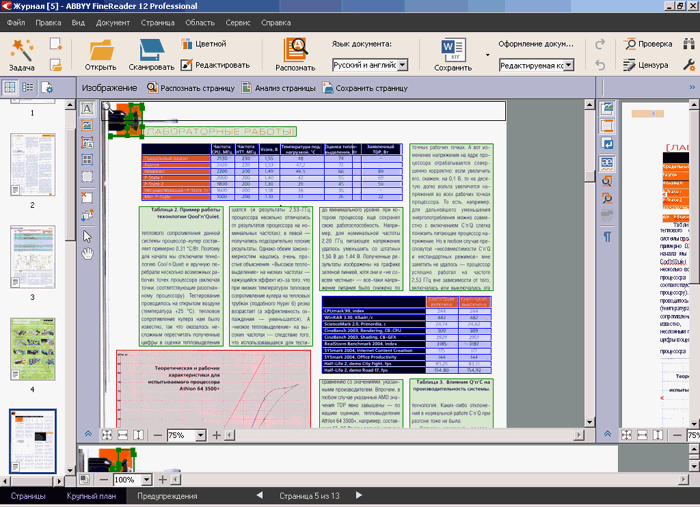Select the hand pan tool

tap(88, 254)
